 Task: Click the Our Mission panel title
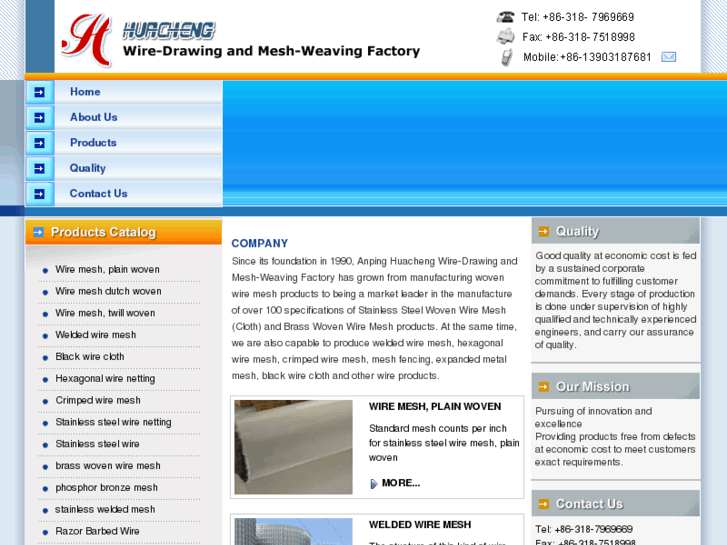coord(593,386)
